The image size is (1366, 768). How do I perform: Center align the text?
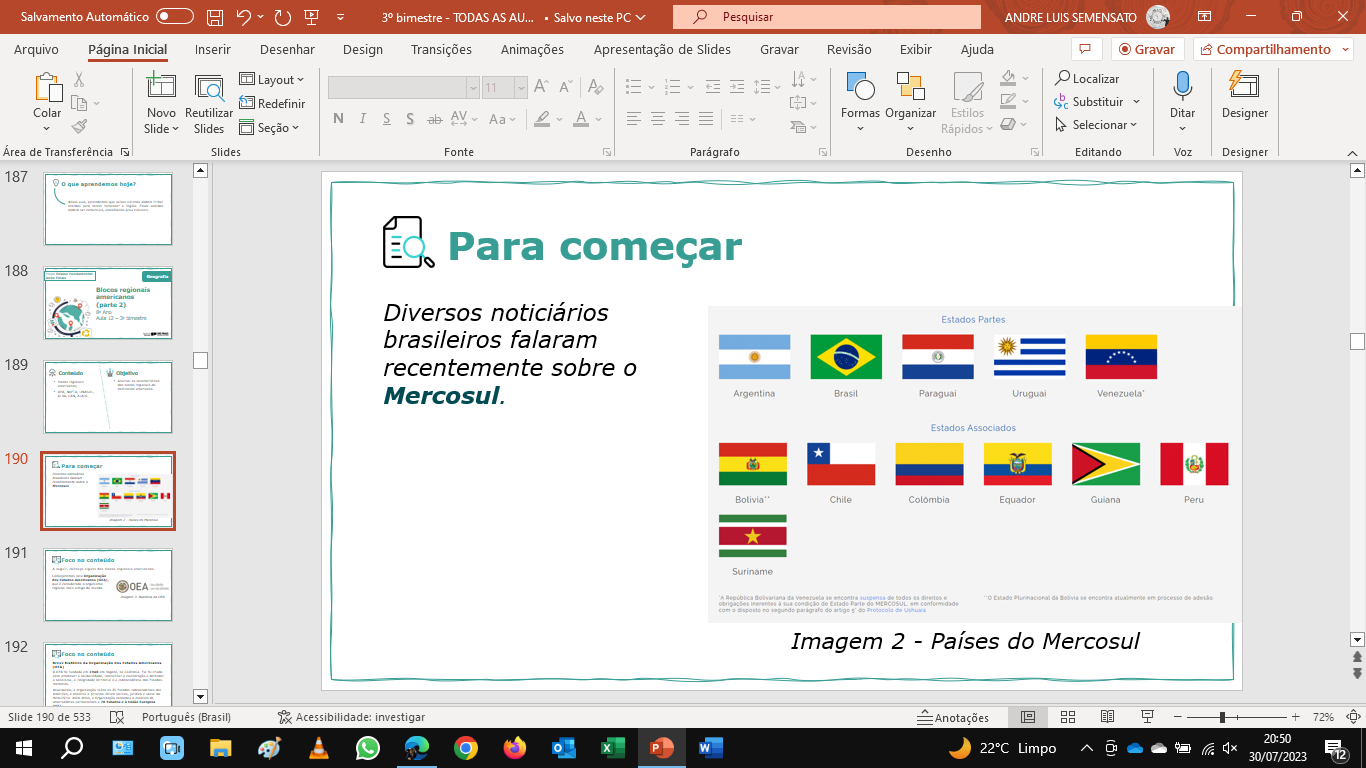(657, 119)
